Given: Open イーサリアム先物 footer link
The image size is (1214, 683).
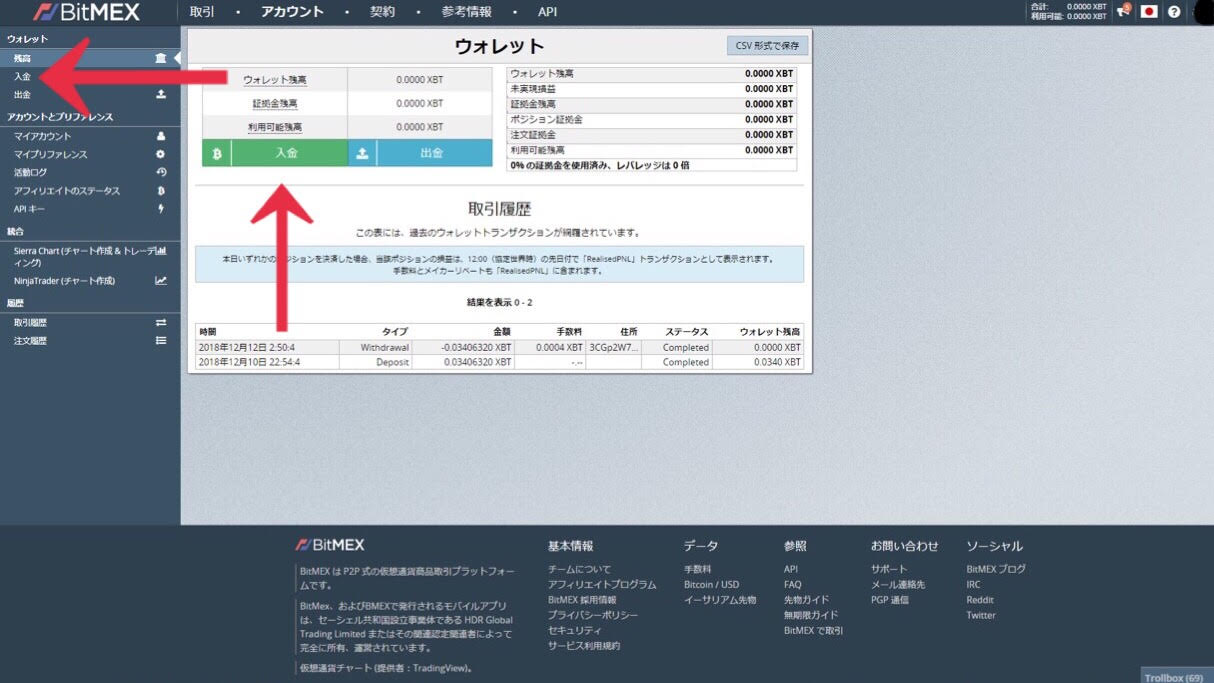Looking at the screenshot, I should 720,600.
